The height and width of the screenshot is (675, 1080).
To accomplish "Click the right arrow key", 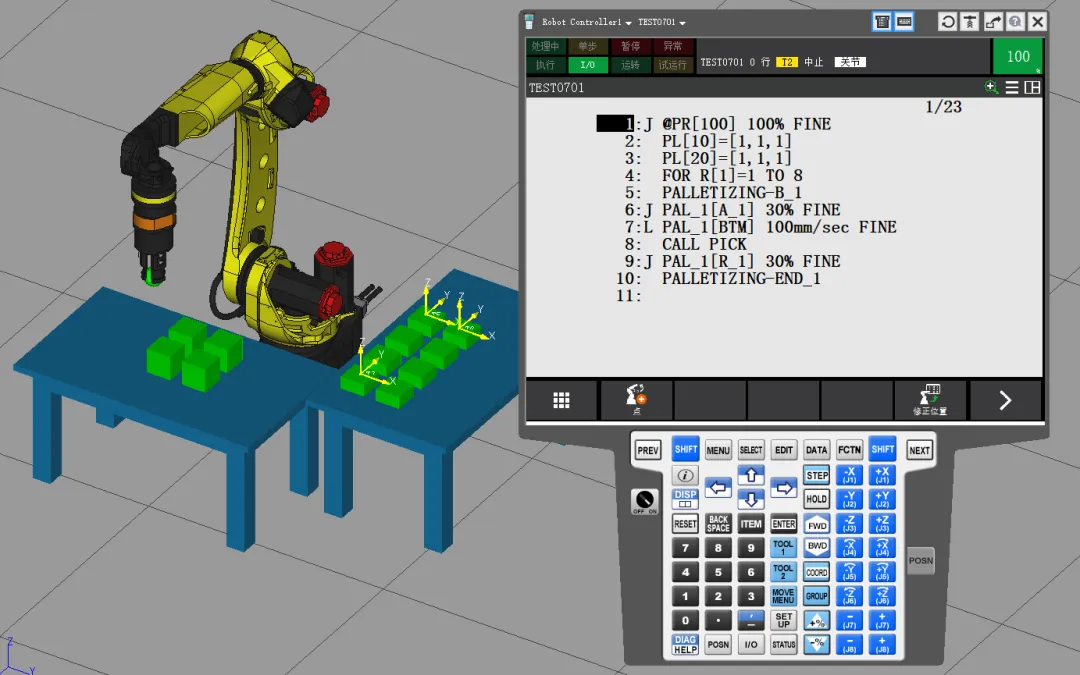I will pyautogui.click(x=784, y=488).
